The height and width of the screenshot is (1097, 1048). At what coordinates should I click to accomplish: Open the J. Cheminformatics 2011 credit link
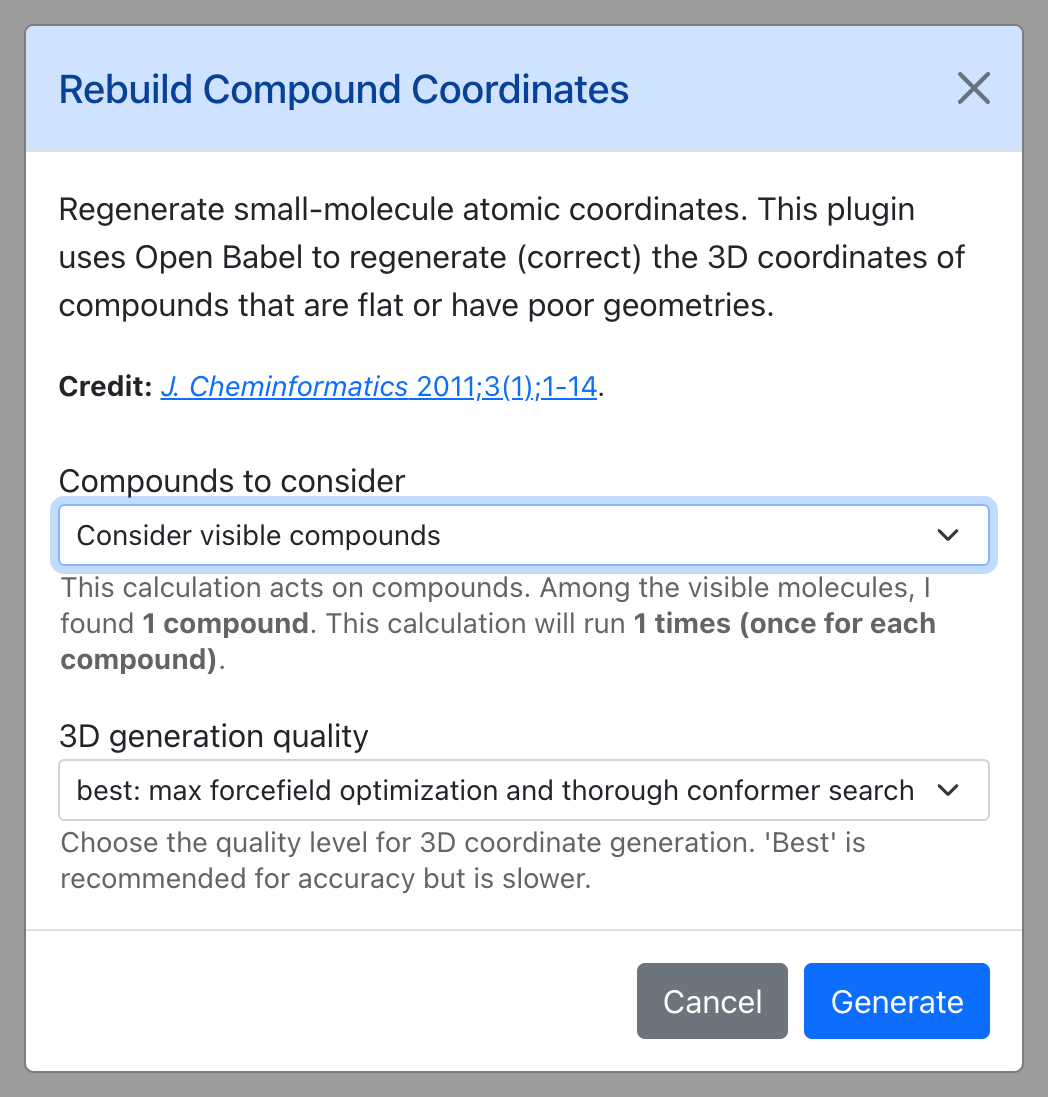tap(378, 386)
